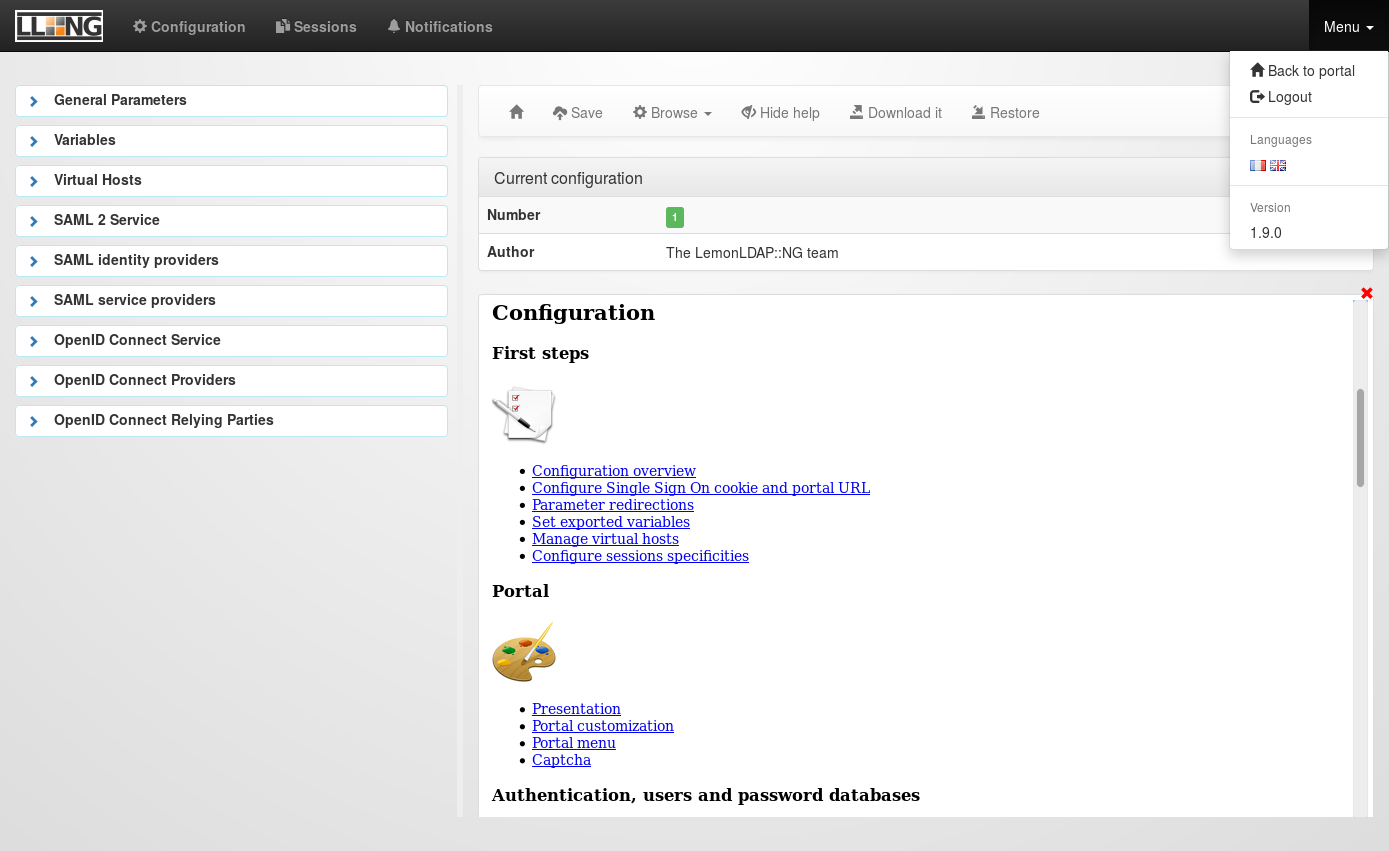The height and width of the screenshot is (851, 1389).
Task: Open Parameter redirections link
Action: [x=613, y=505]
